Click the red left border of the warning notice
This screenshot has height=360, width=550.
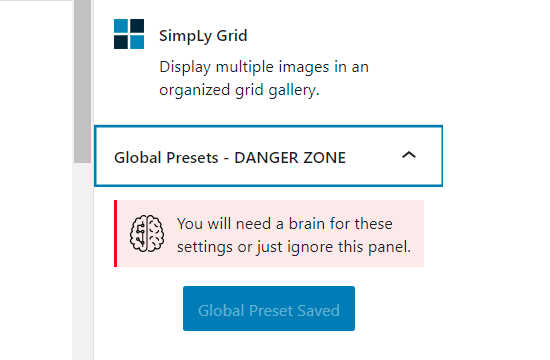(x=115, y=233)
